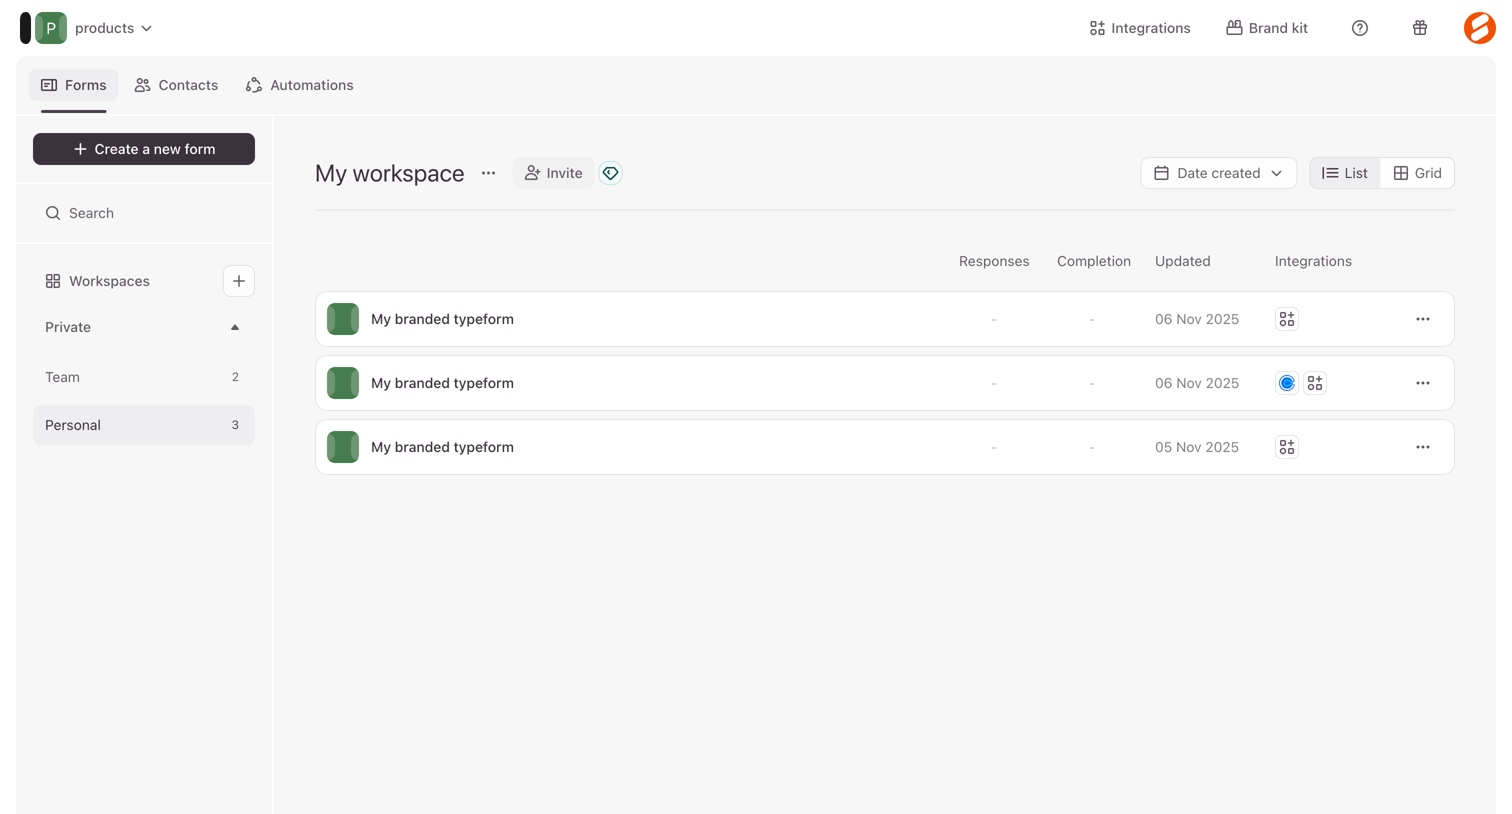Screen dimensions: 1512x814
Task: Click the add integrations icon in the 05 Nov 2025 row
Action: (1287, 447)
